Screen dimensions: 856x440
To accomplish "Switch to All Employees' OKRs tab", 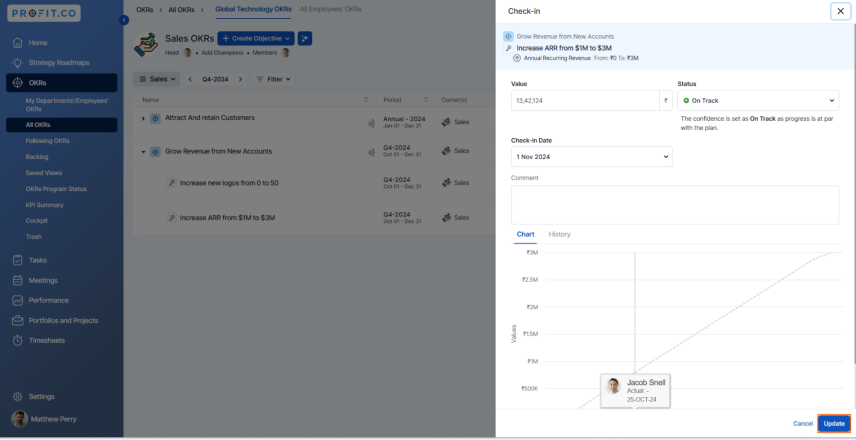I will tap(330, 9).
